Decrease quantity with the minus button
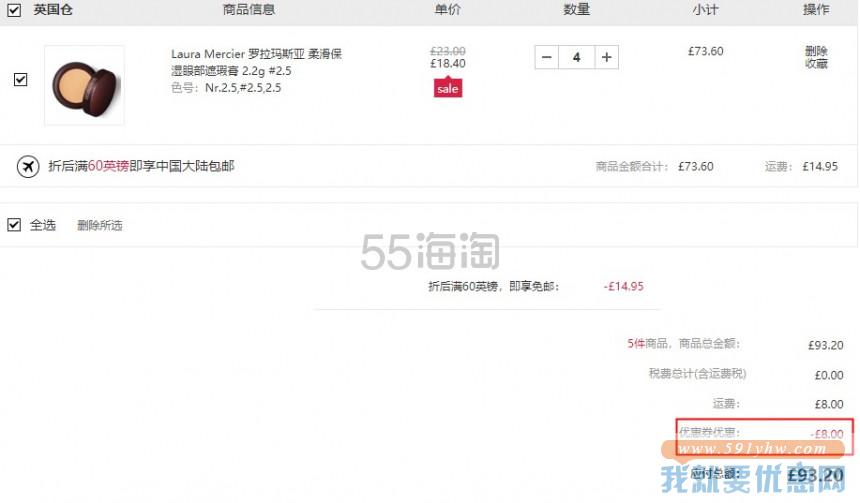Image resolution: width=860 pixels, height=503 pixels. pyautogui.click(x=547, y=57)
